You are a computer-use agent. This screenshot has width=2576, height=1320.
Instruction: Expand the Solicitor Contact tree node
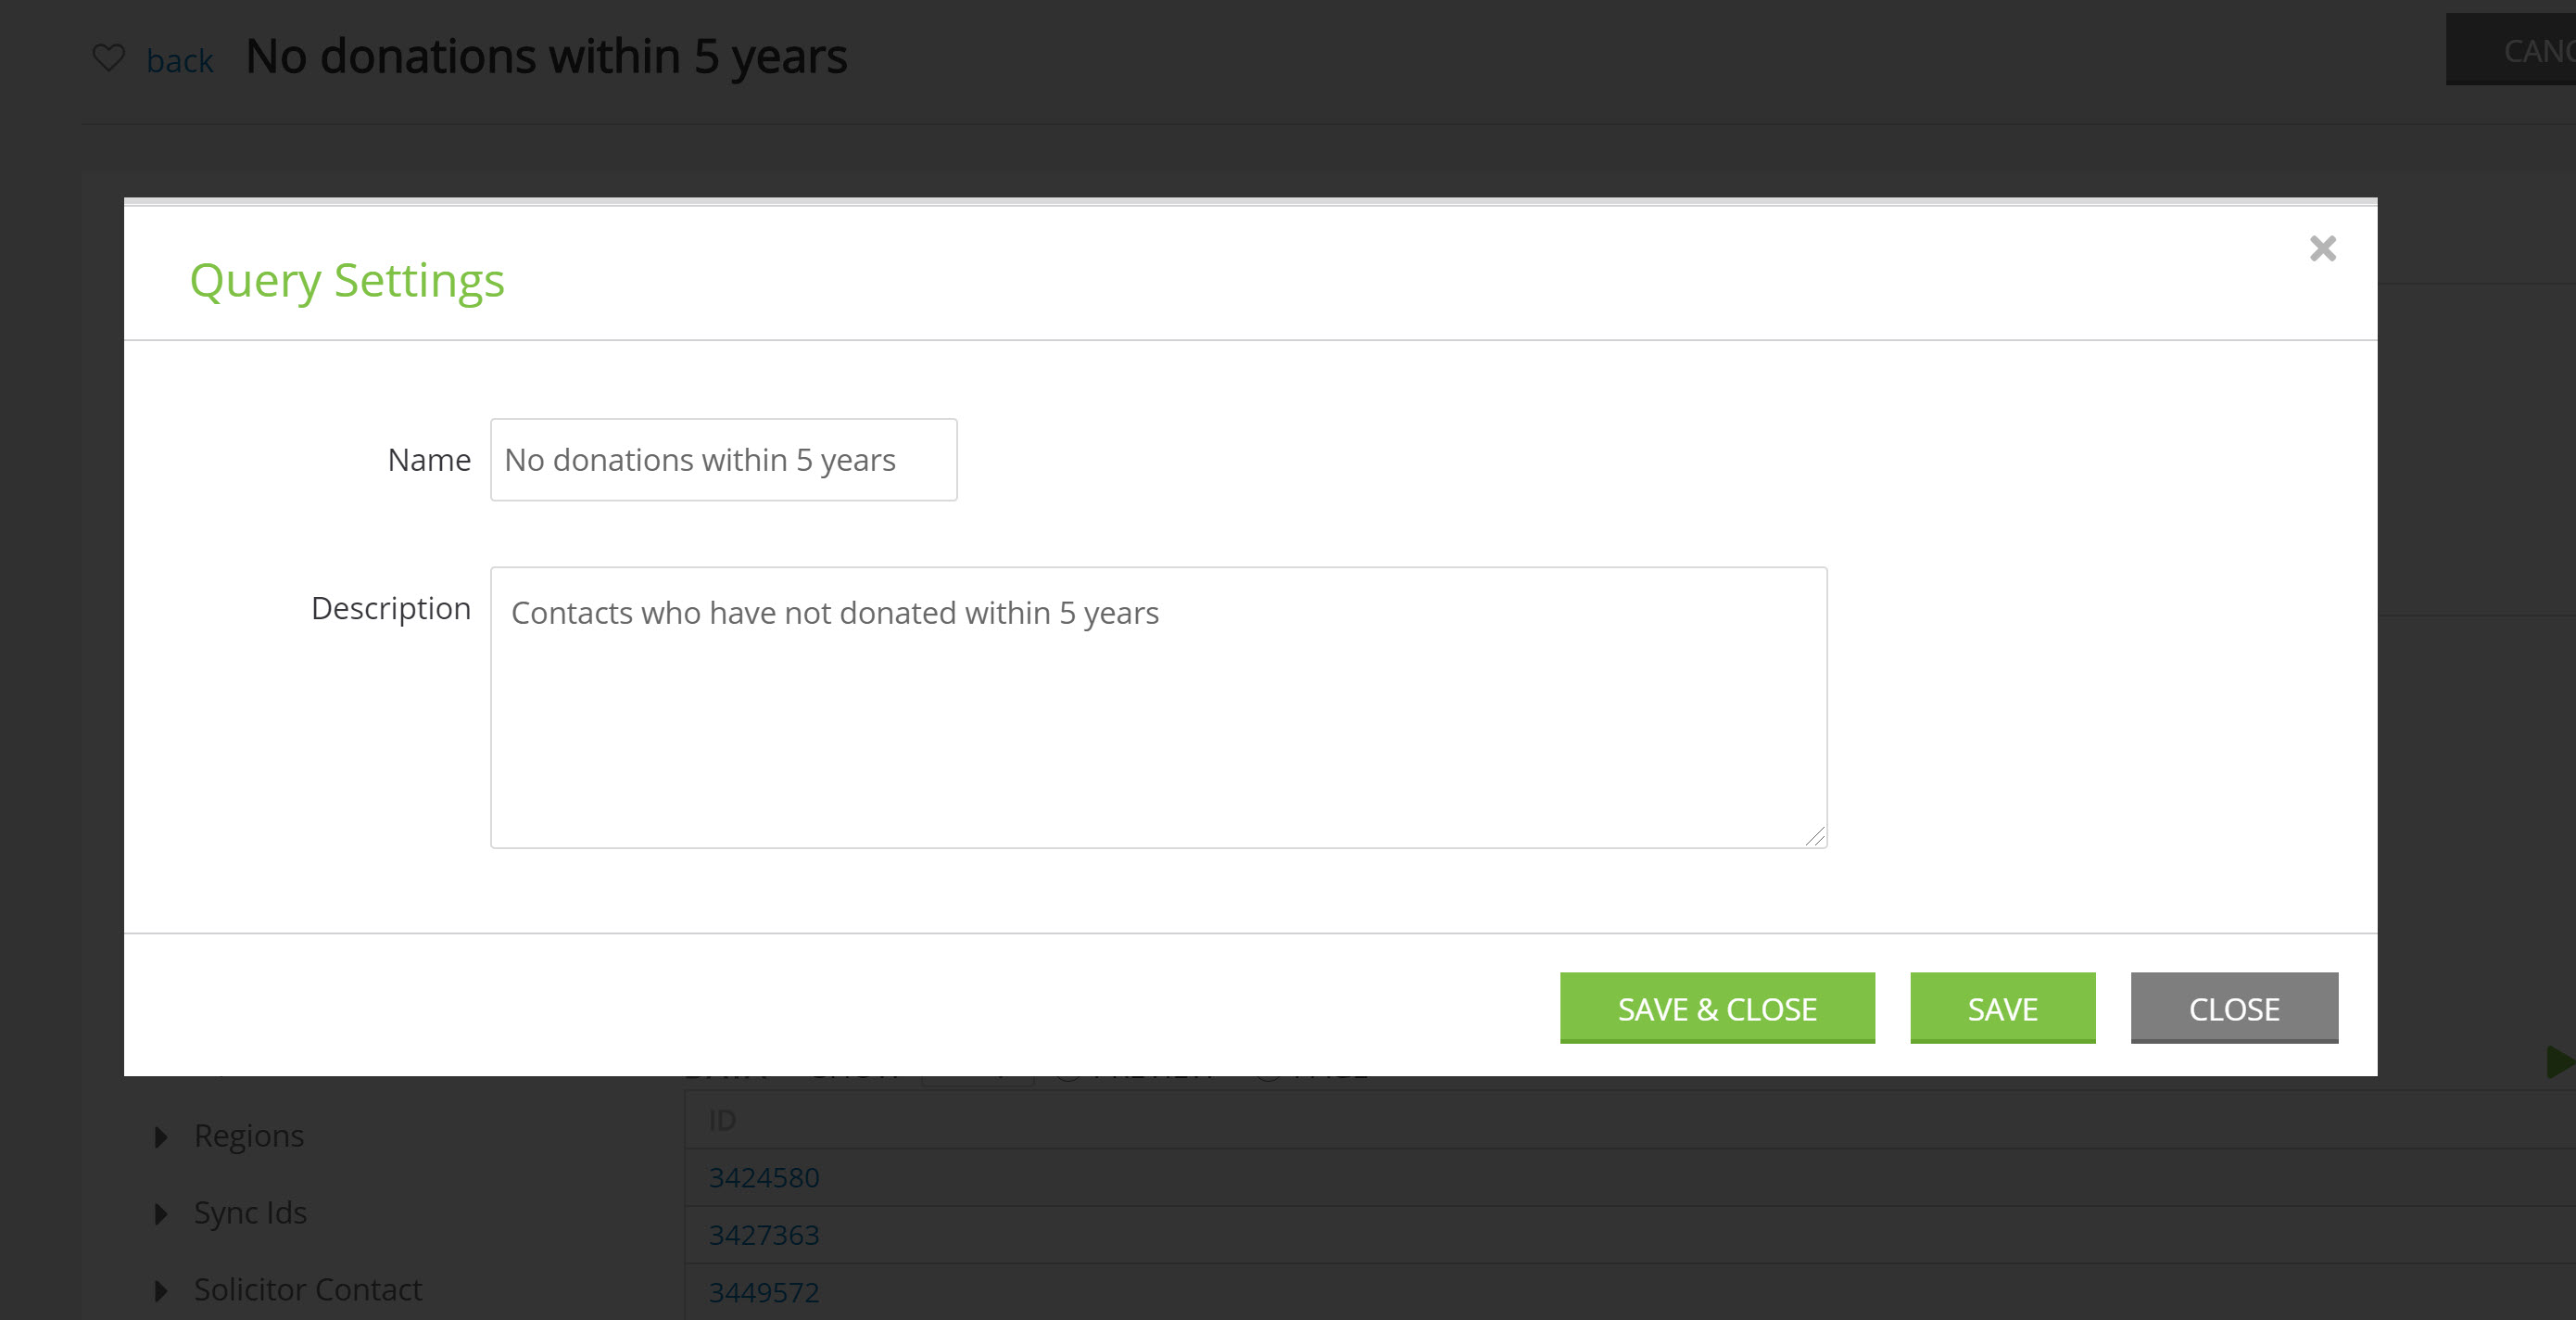(161, 1291)
